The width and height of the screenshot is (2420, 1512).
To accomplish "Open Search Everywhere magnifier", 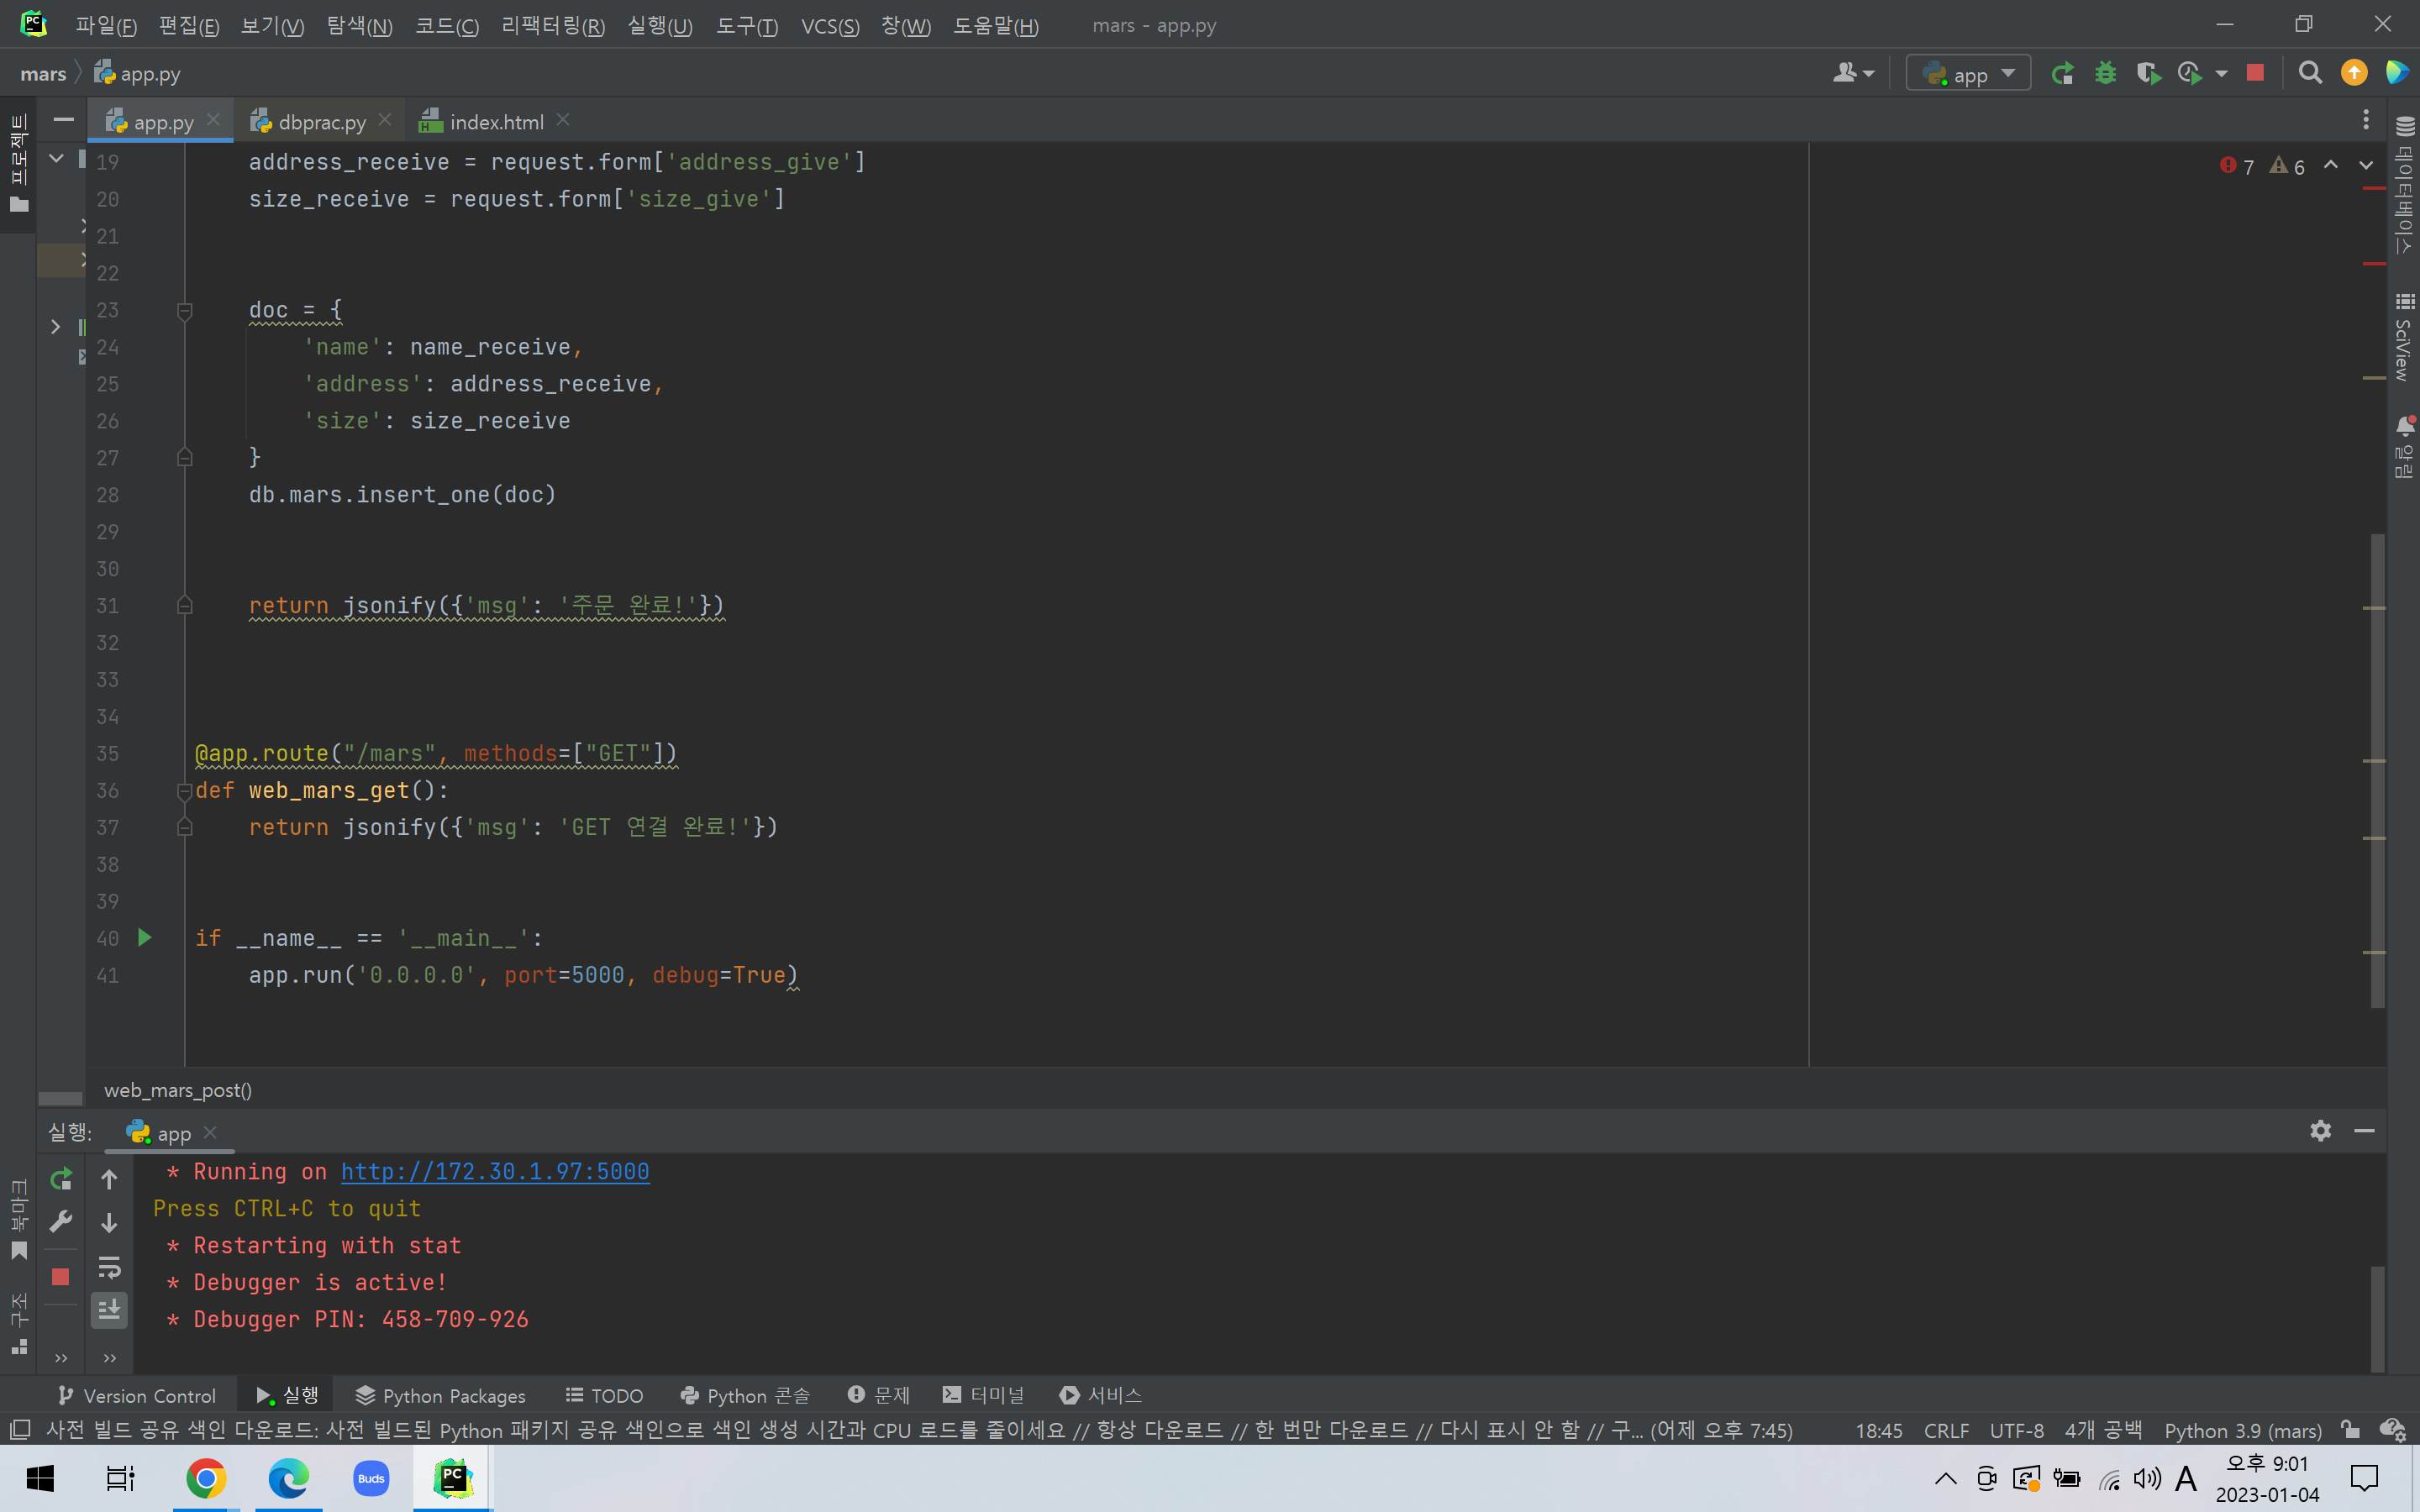I will (2310, 73).
